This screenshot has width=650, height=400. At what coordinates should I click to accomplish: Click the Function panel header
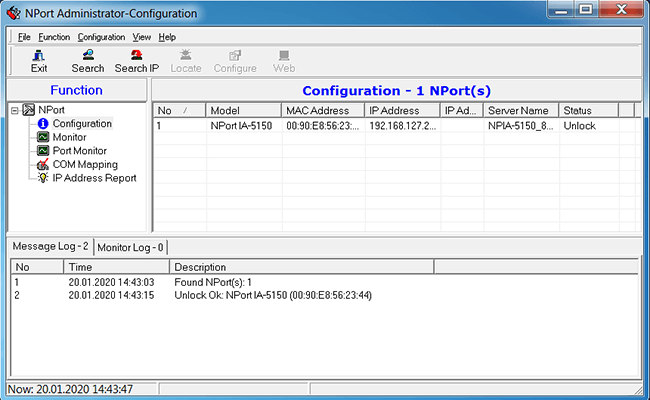pyautogui.click(x=77, y=90)
